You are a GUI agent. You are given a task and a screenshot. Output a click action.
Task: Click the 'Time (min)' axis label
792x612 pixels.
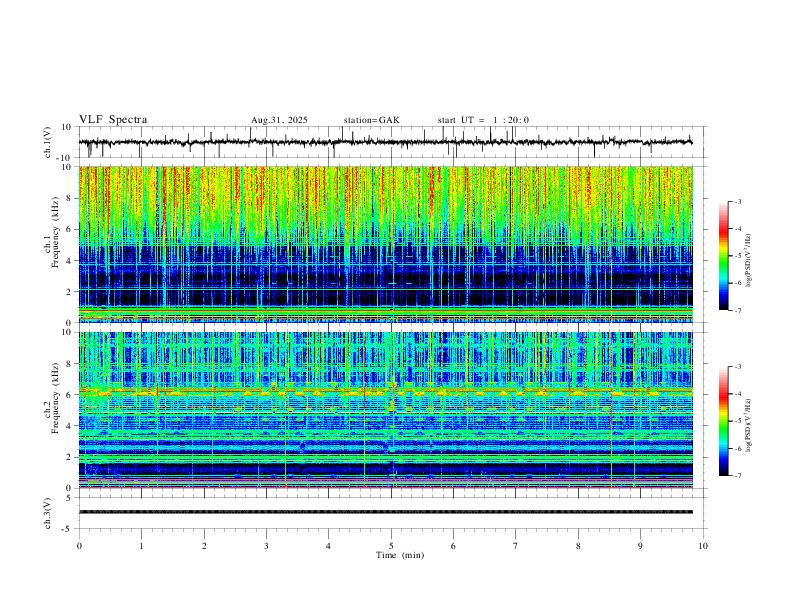(400, 555)
